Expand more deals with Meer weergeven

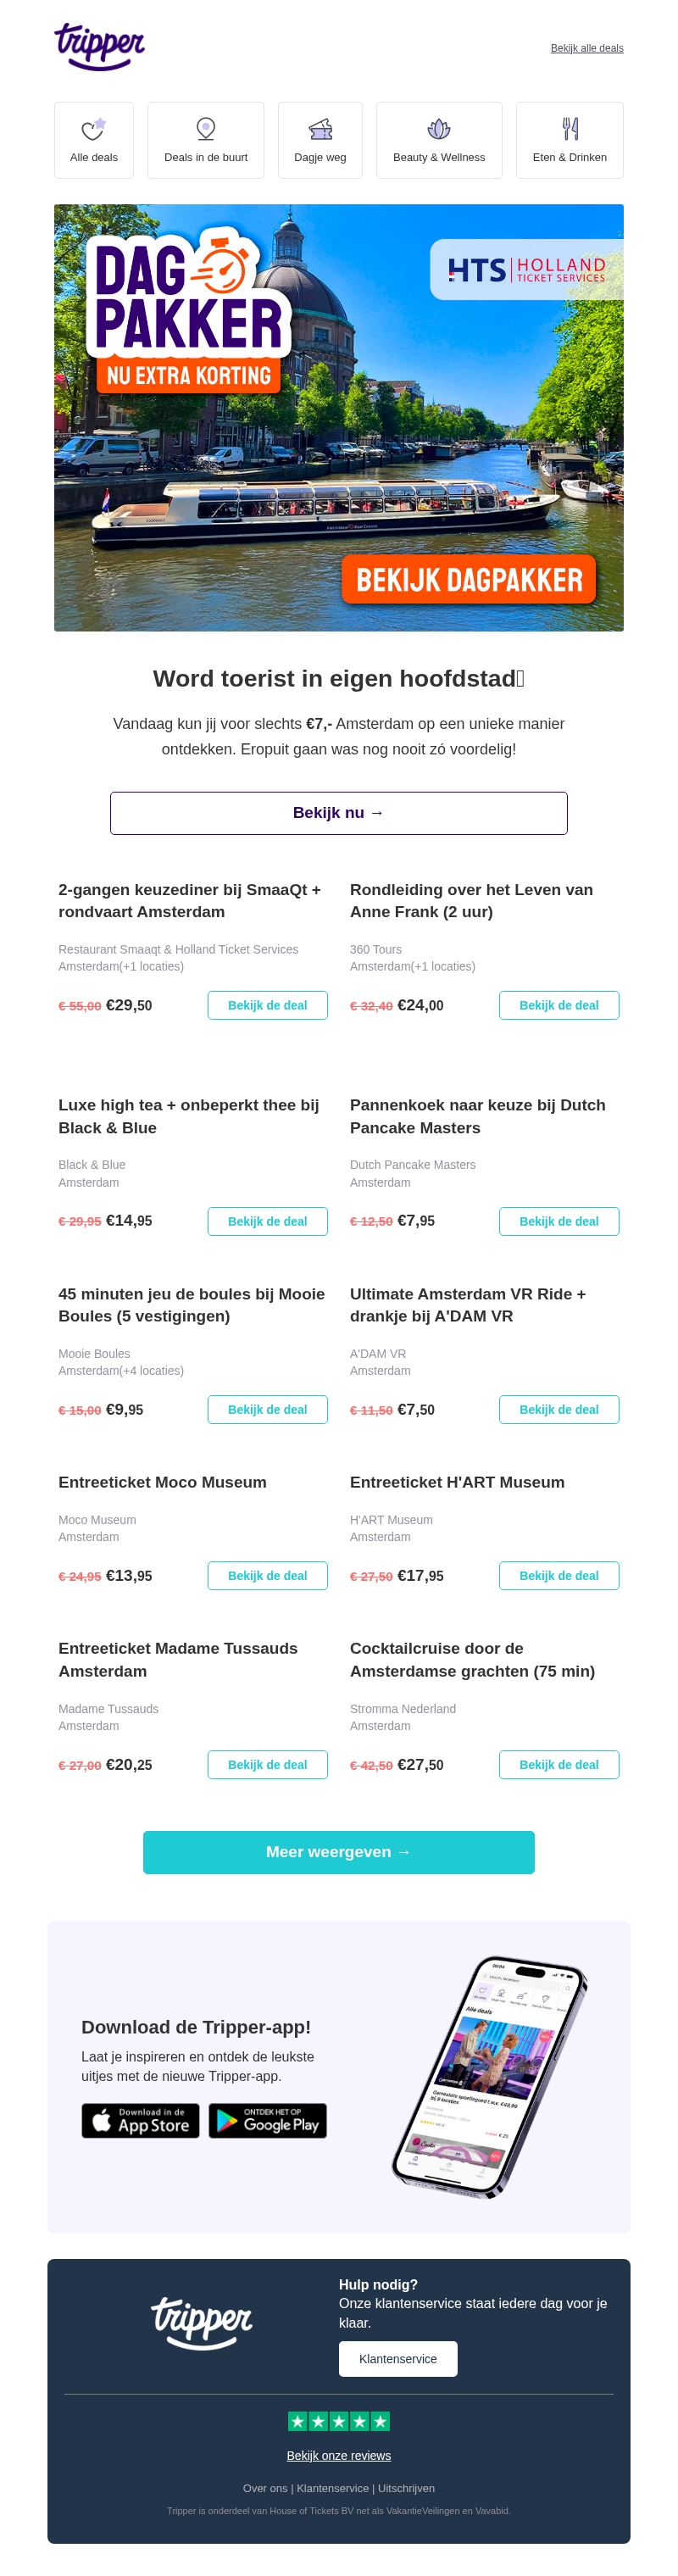[x=338, y=1852]
